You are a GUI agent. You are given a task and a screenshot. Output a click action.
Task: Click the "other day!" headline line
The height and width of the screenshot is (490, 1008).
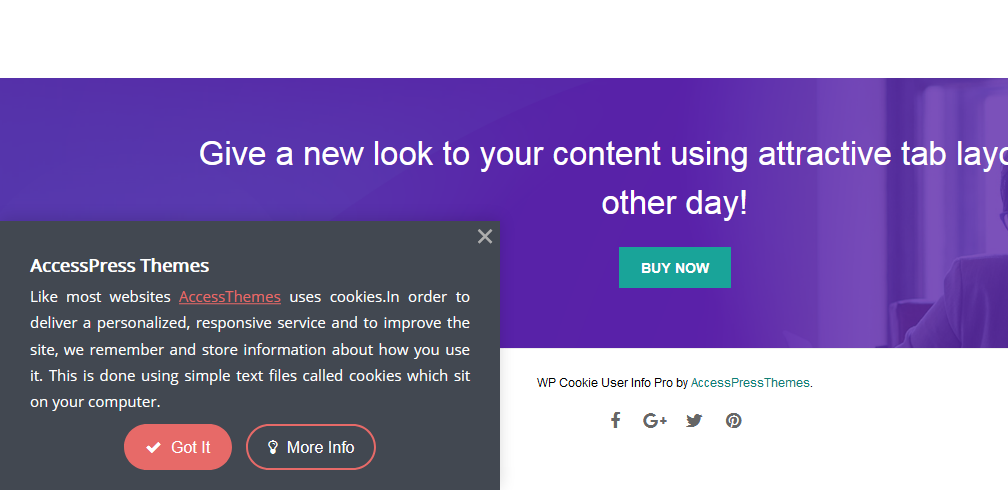pos(674,203)
